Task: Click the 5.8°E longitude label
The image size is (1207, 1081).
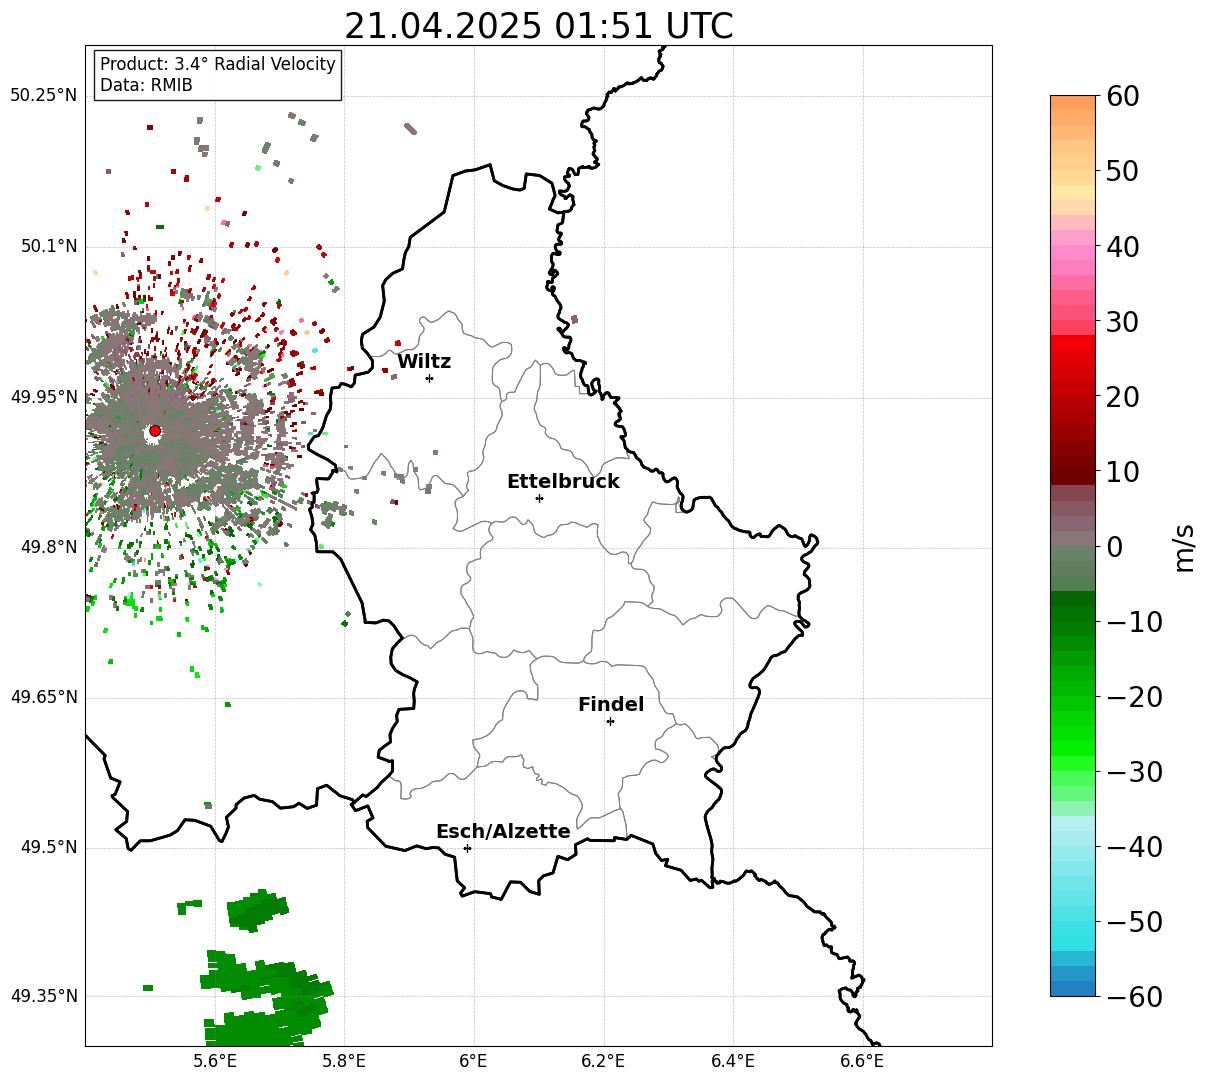Action: pyautogui.click(x=345, y=1061)
